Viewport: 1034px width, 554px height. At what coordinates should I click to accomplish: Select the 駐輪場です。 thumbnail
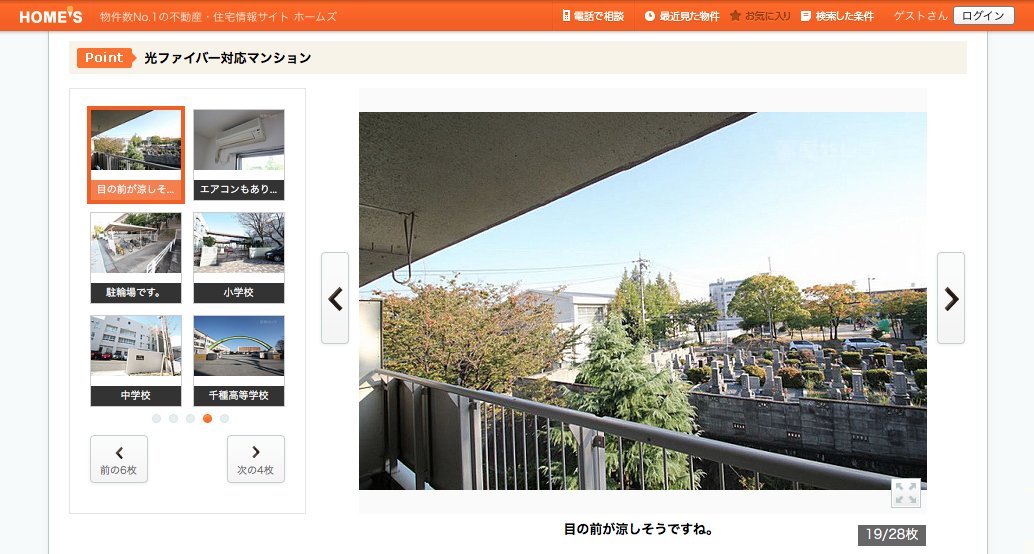(x=136, y=258)
